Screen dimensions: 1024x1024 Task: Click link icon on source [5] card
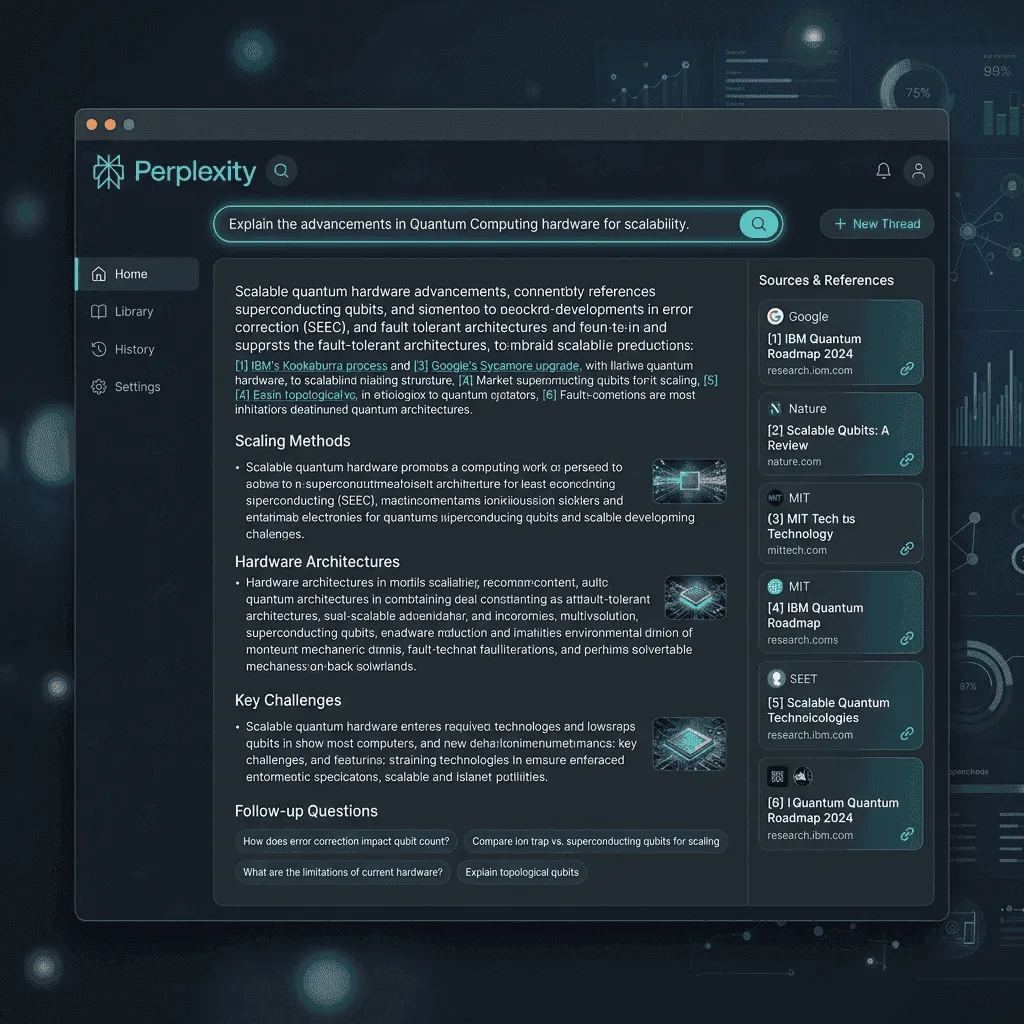907,733
